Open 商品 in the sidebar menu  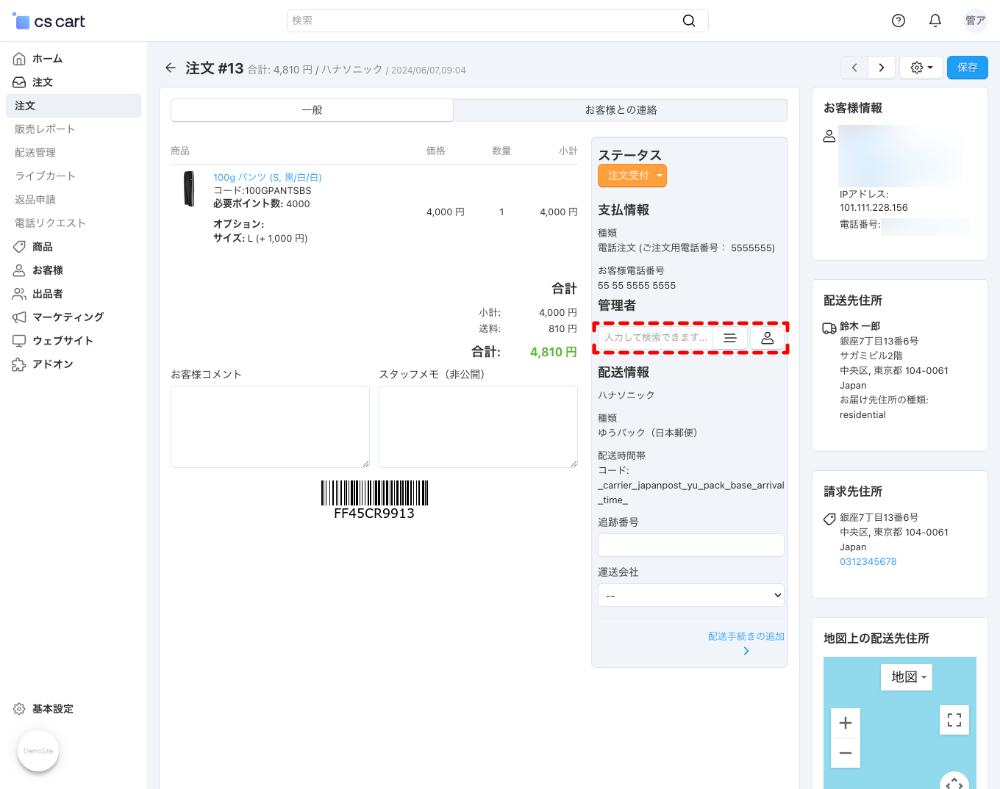coord(42,246)
